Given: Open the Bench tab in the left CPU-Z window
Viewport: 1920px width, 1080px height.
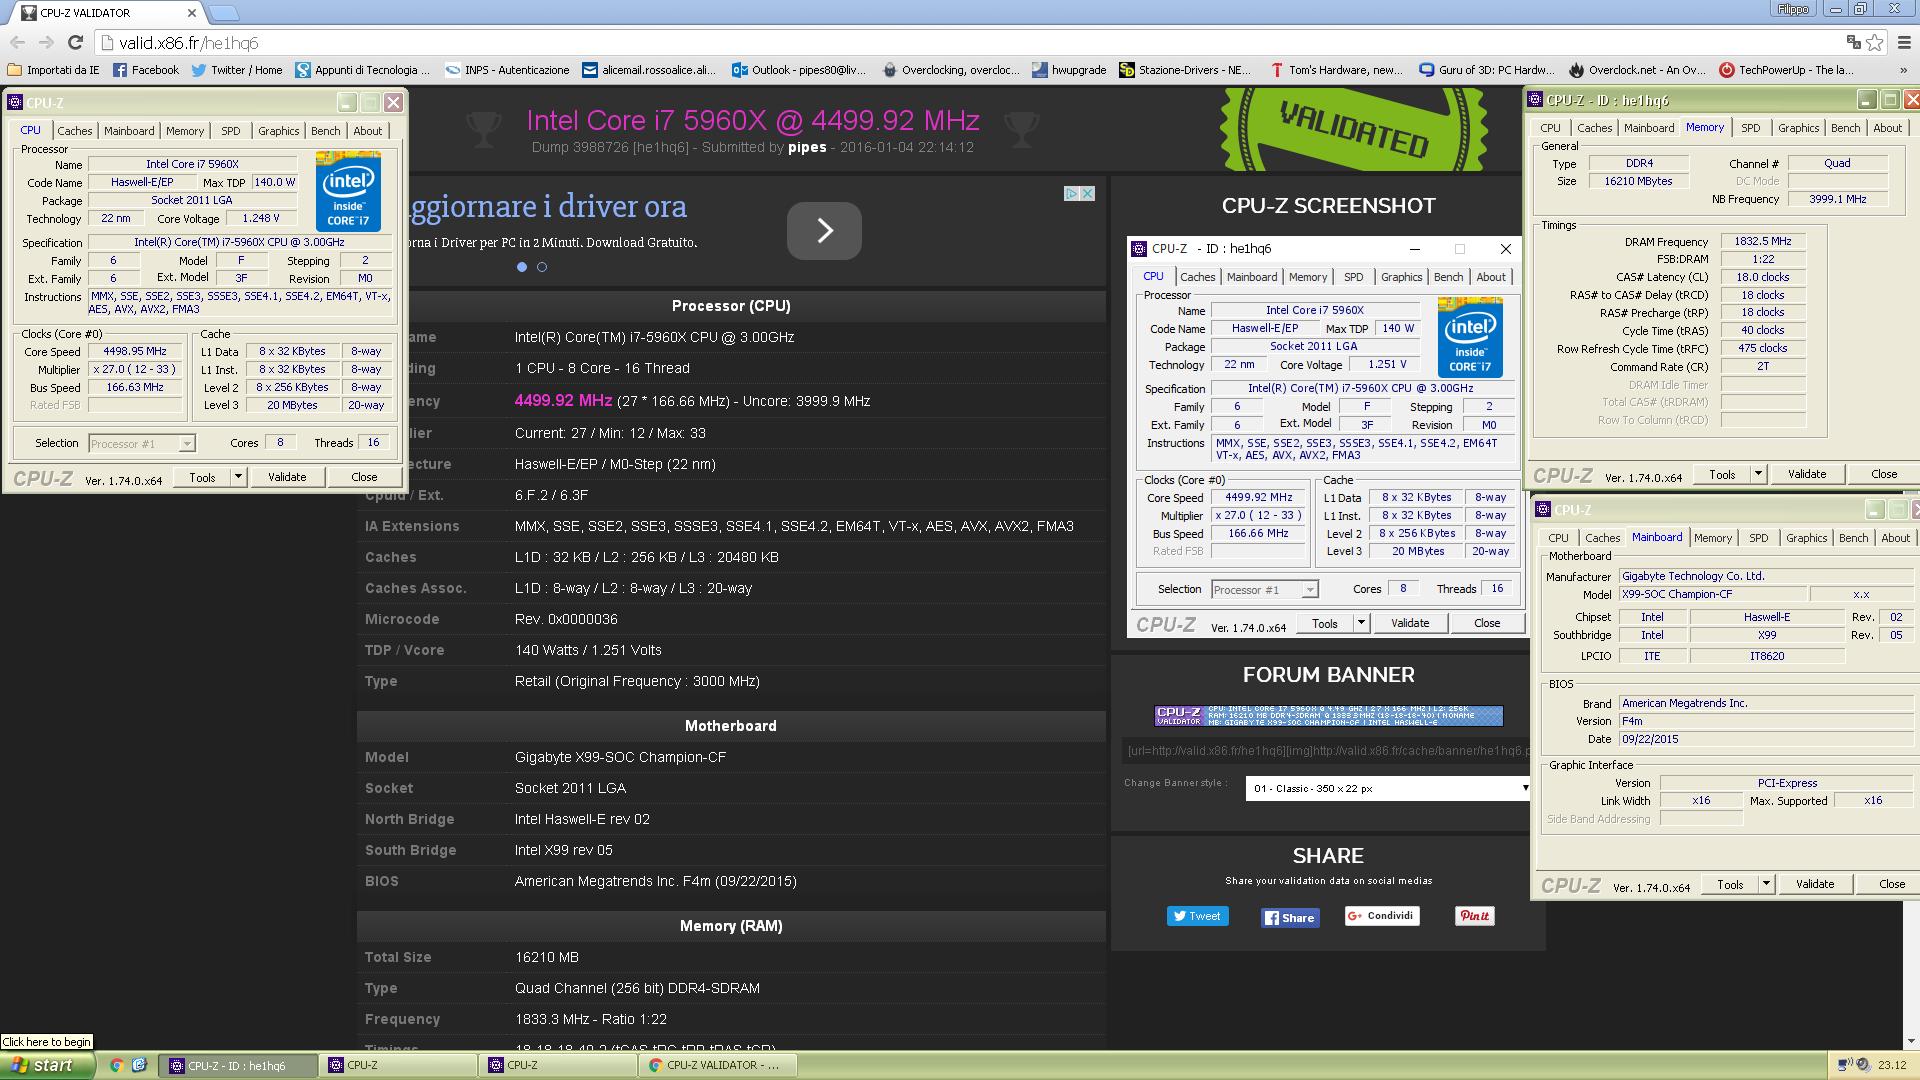Looking at the screenshot, I should click(x=325, y=131).
